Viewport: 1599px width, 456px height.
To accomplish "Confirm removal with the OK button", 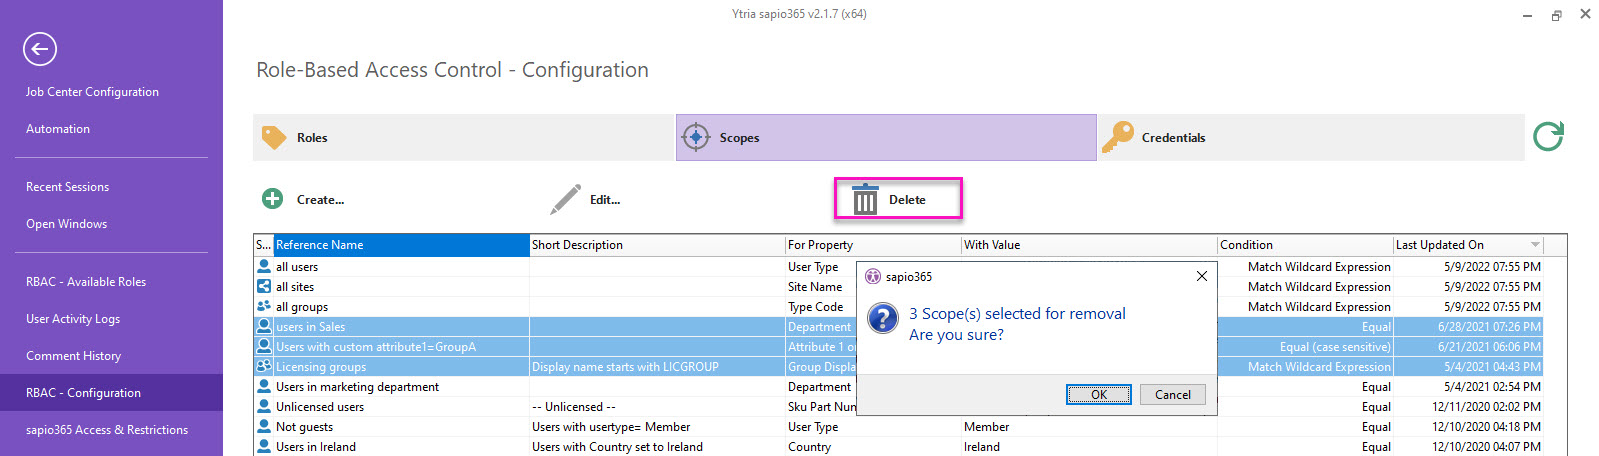I will 1098,394.
